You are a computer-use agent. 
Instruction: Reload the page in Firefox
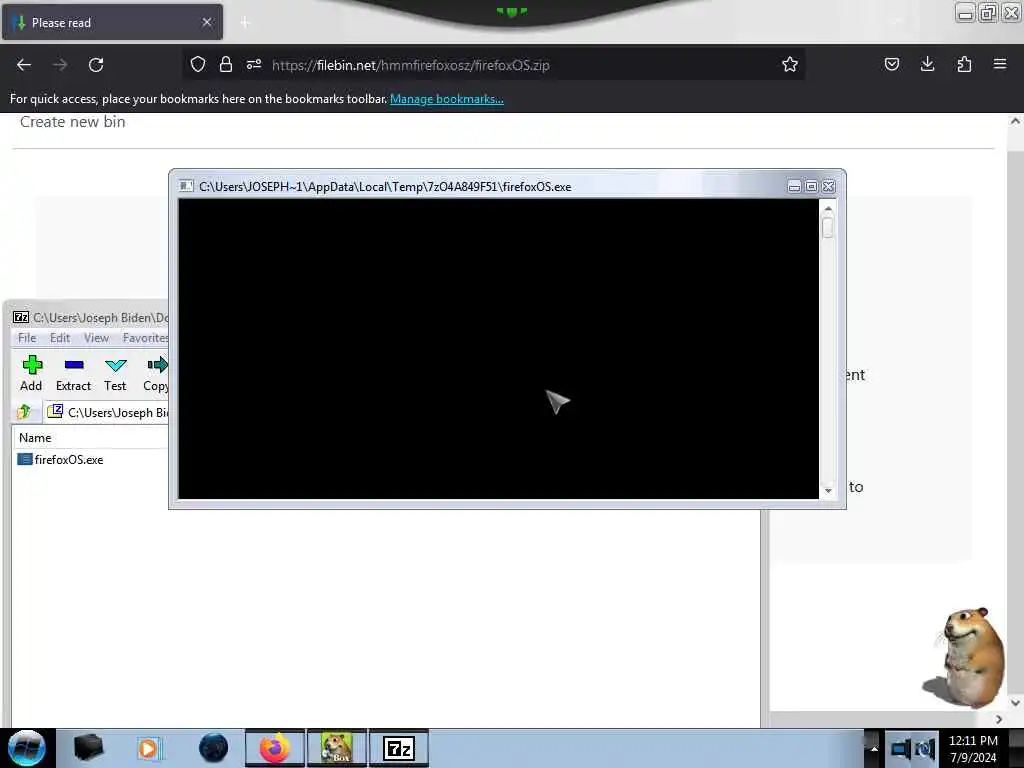coord(96,65)
